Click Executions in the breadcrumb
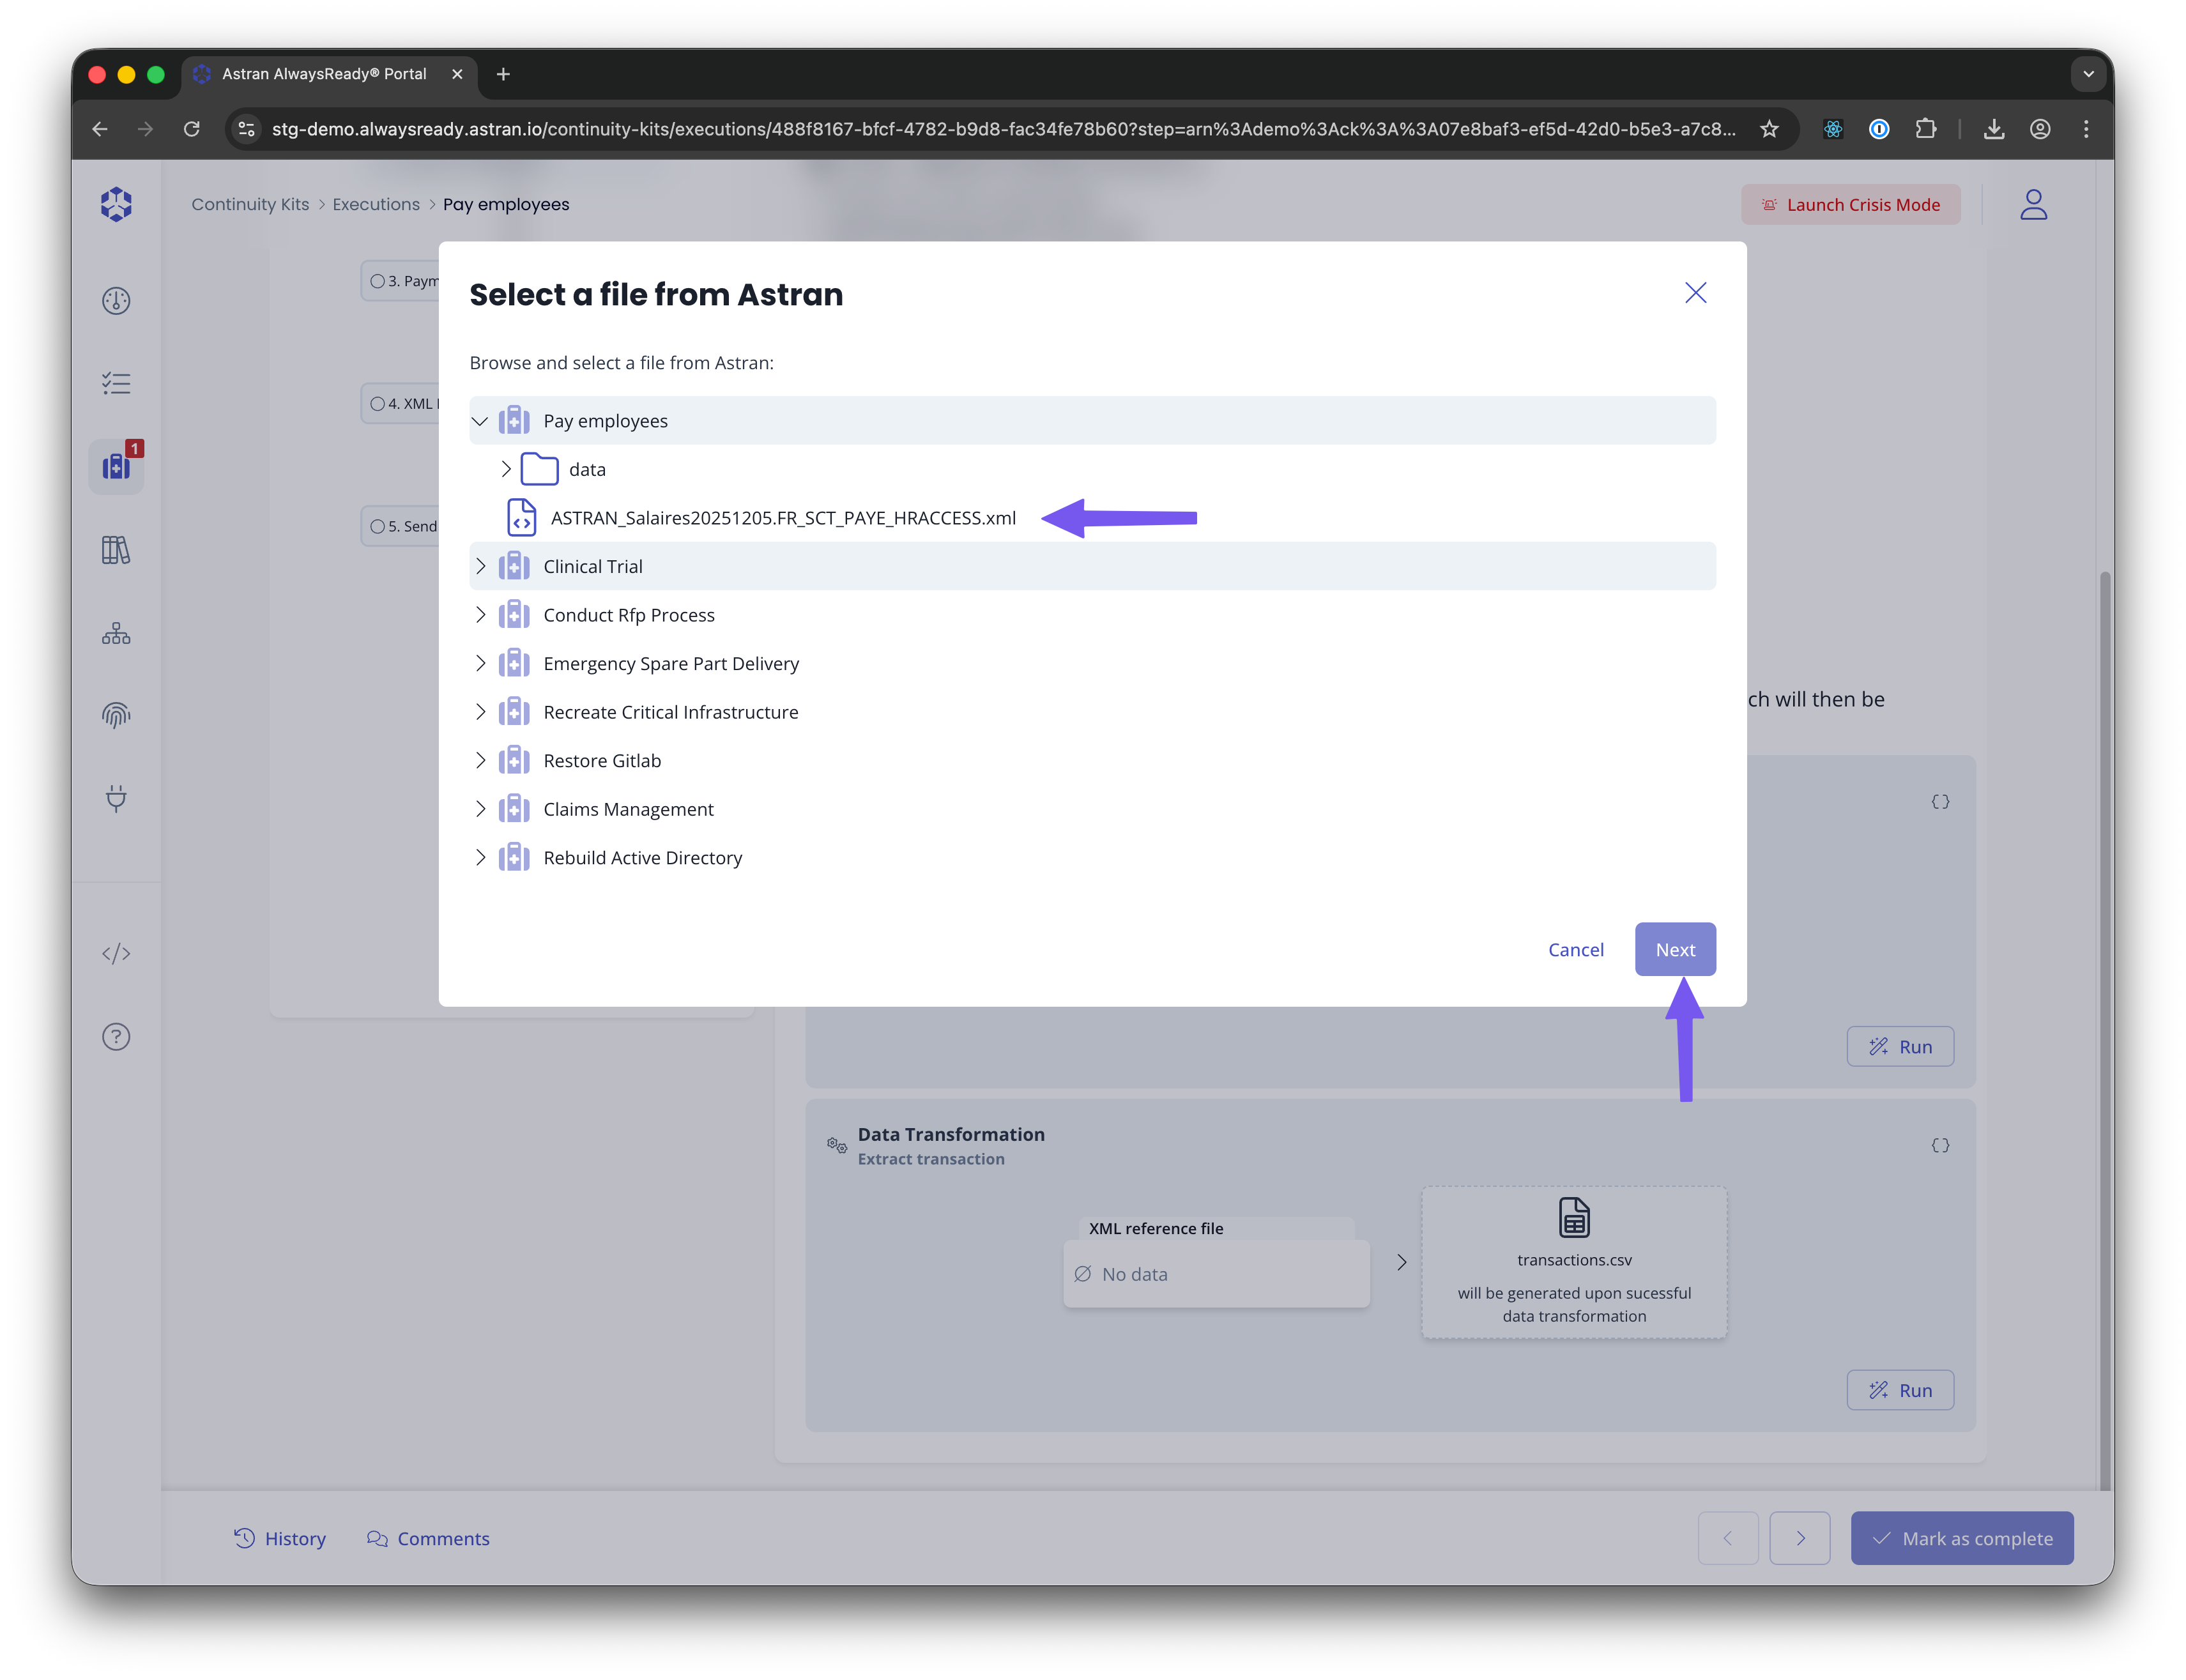The image size is (2186, 1680). click(376, 204)
